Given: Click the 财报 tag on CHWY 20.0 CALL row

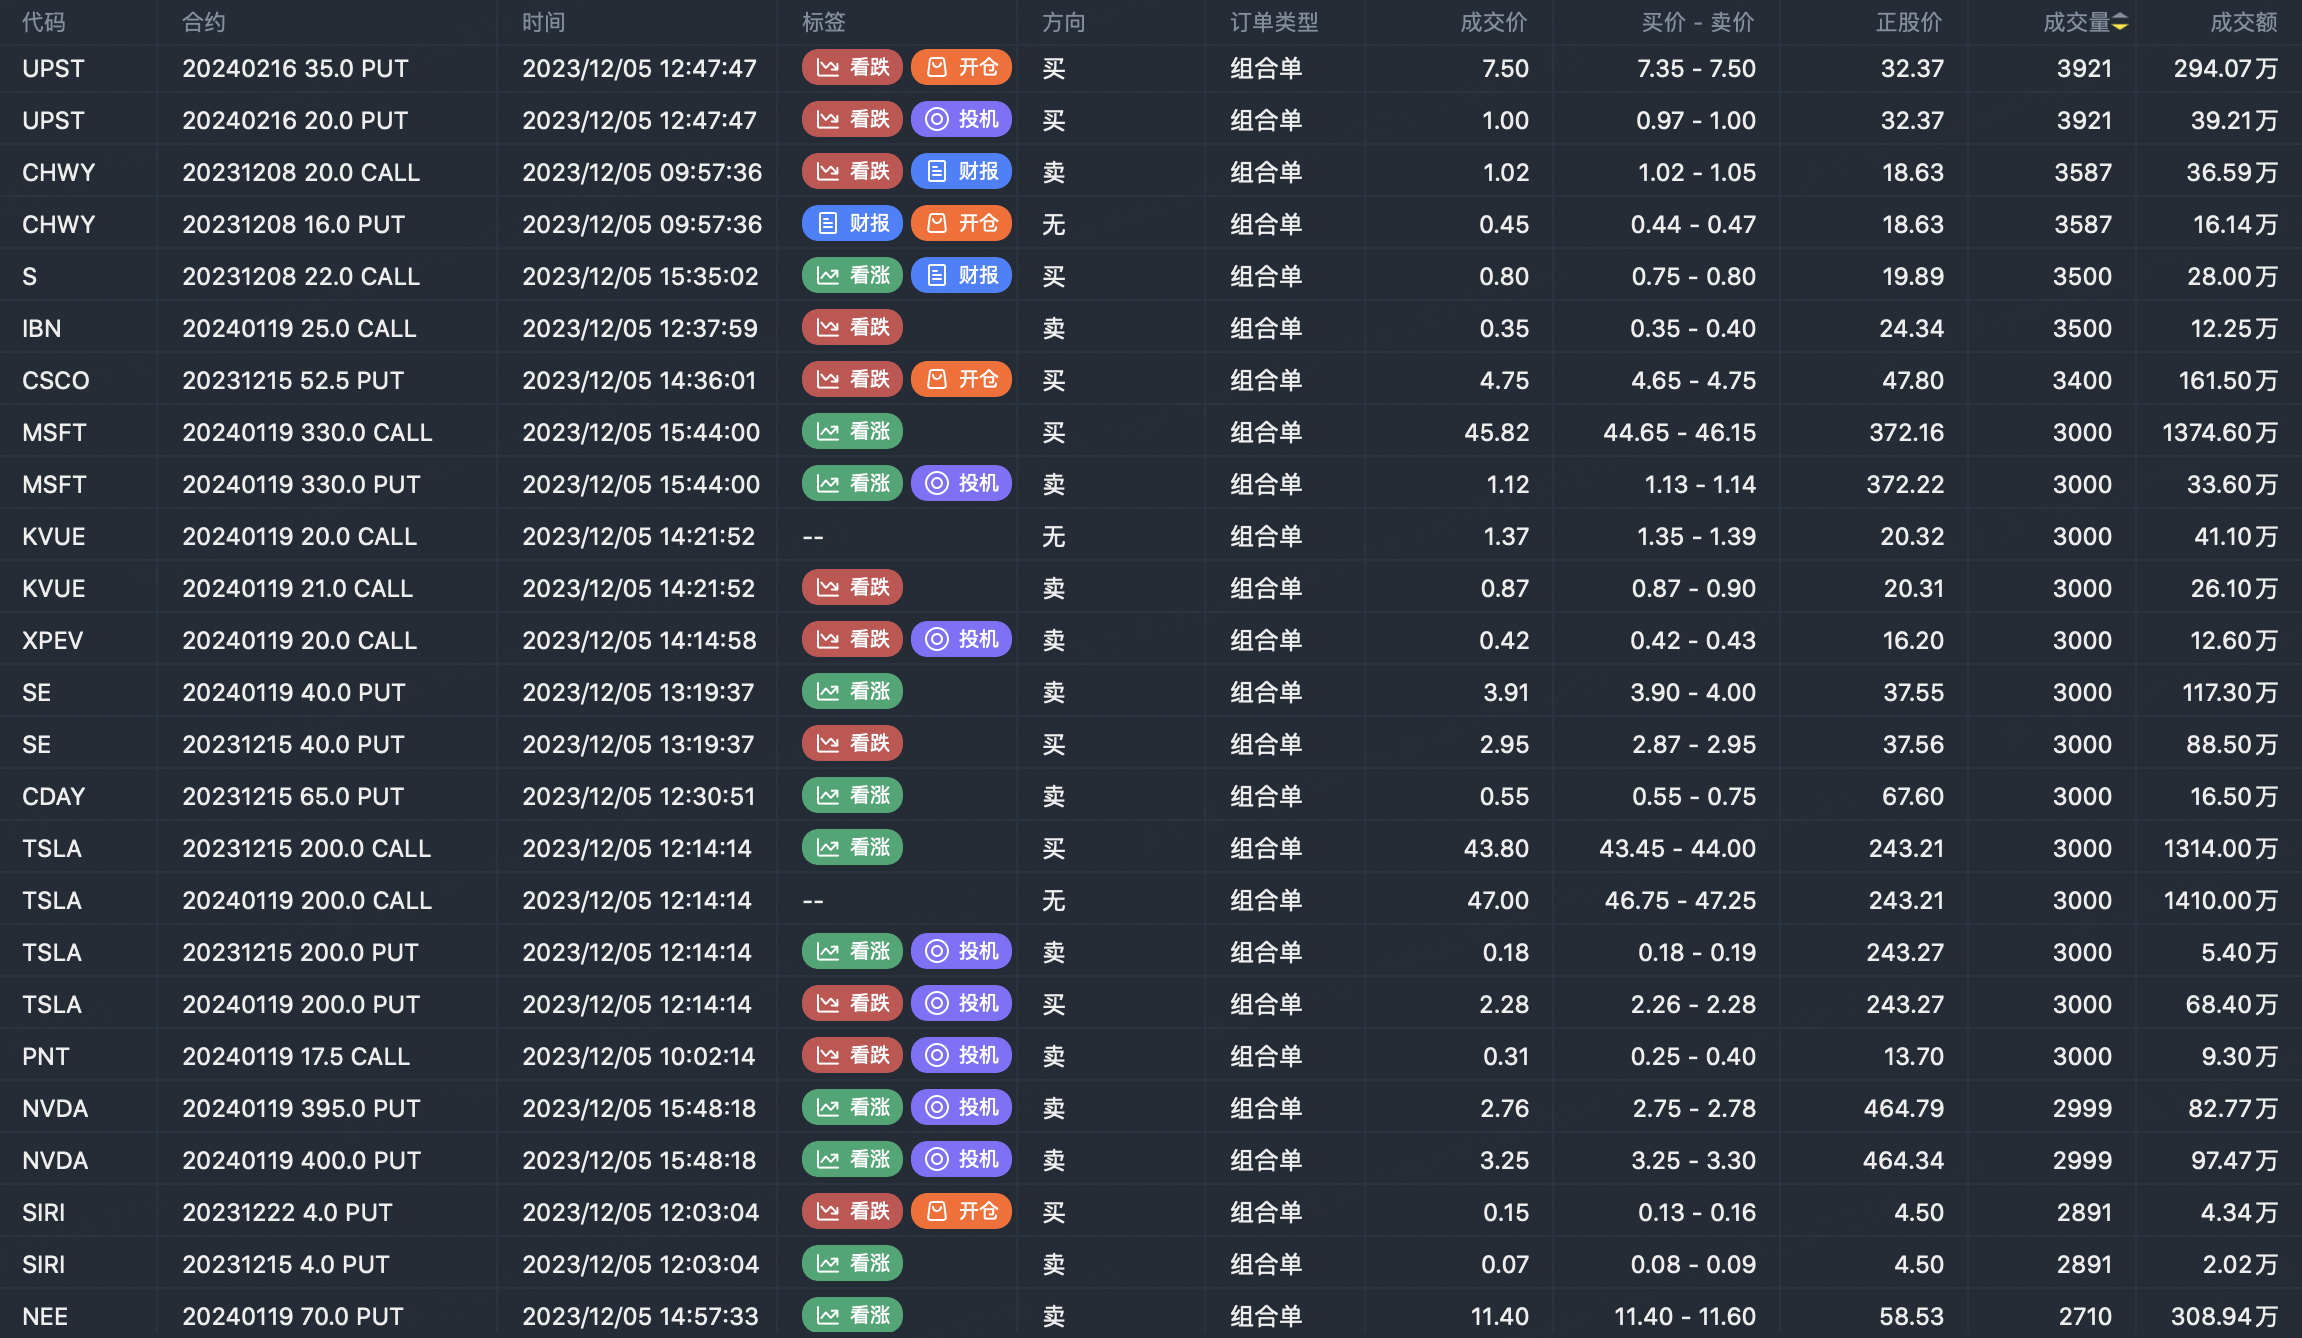Looking at the screenshot, I should click(x=961, y=171).
